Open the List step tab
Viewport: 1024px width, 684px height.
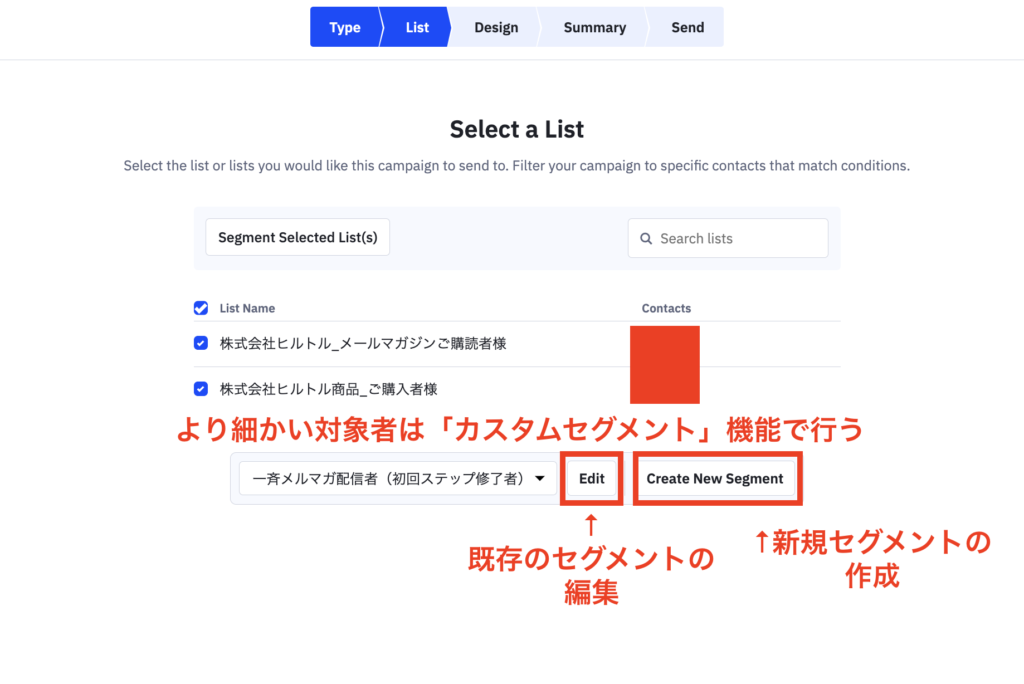417,27
